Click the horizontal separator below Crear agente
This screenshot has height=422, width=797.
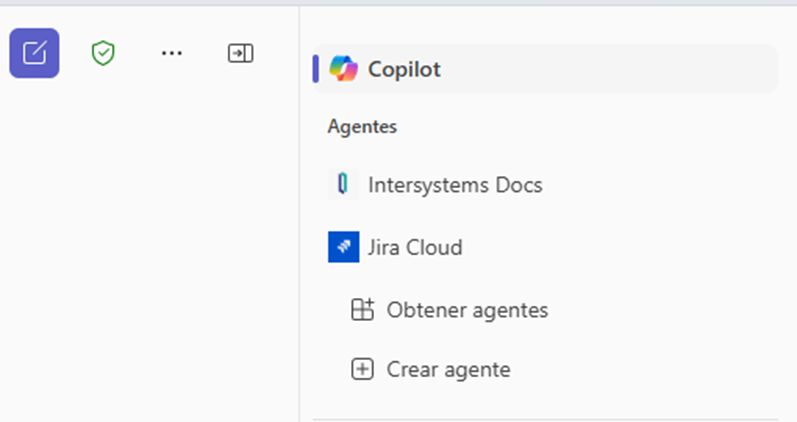point(545,419)
